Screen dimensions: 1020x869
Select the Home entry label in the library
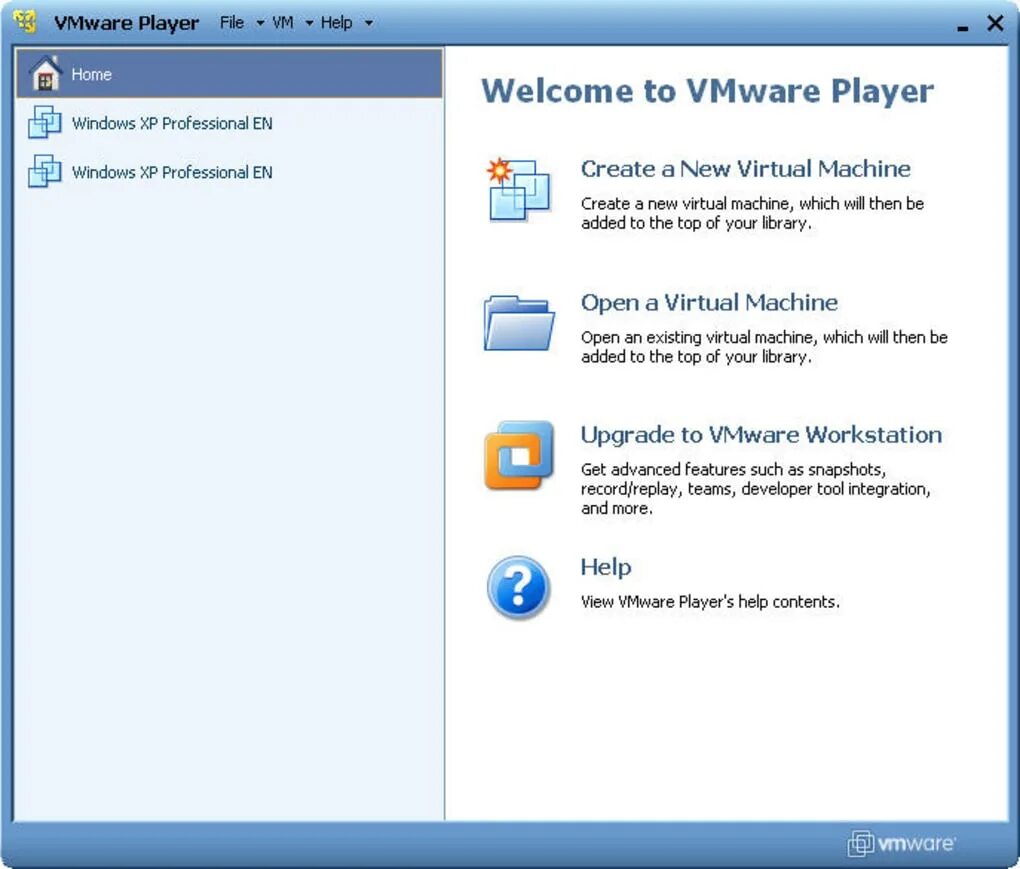click(92, 74)
